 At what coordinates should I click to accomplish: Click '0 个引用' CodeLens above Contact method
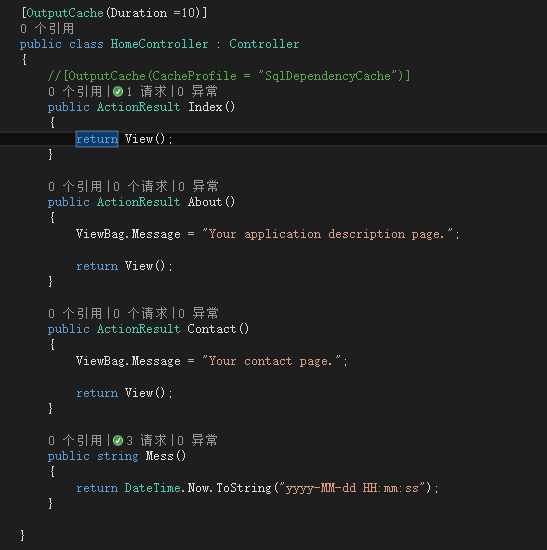(x=75, y=314)
